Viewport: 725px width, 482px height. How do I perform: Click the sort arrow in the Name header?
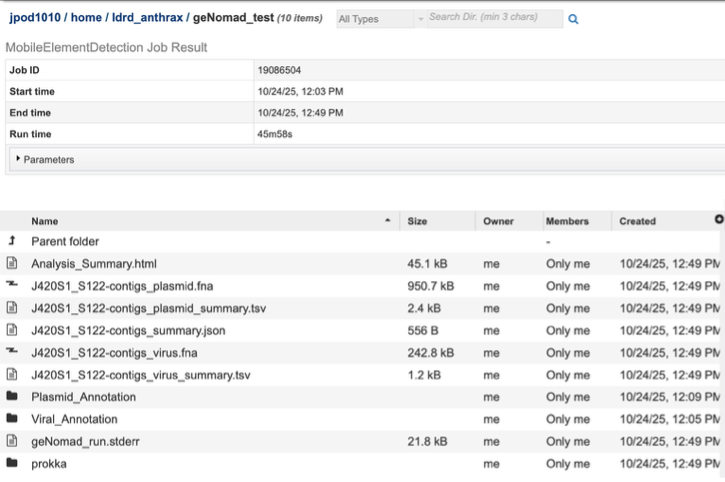pos(387,221)
